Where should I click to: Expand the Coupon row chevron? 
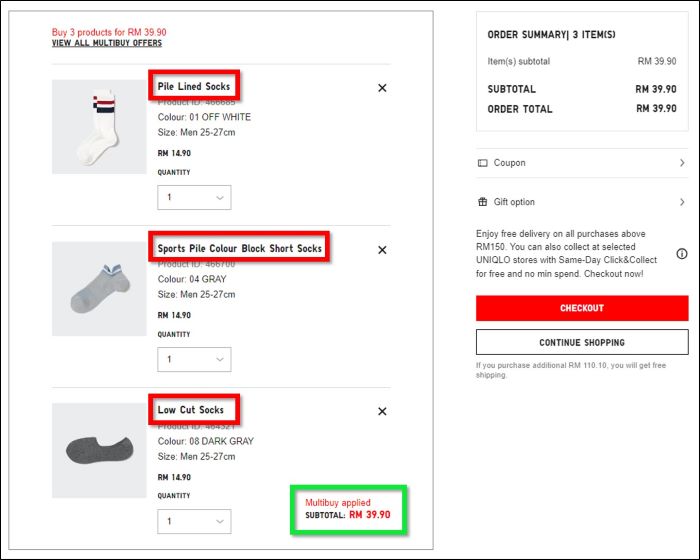pyautogui.click(x=682, y=163)
